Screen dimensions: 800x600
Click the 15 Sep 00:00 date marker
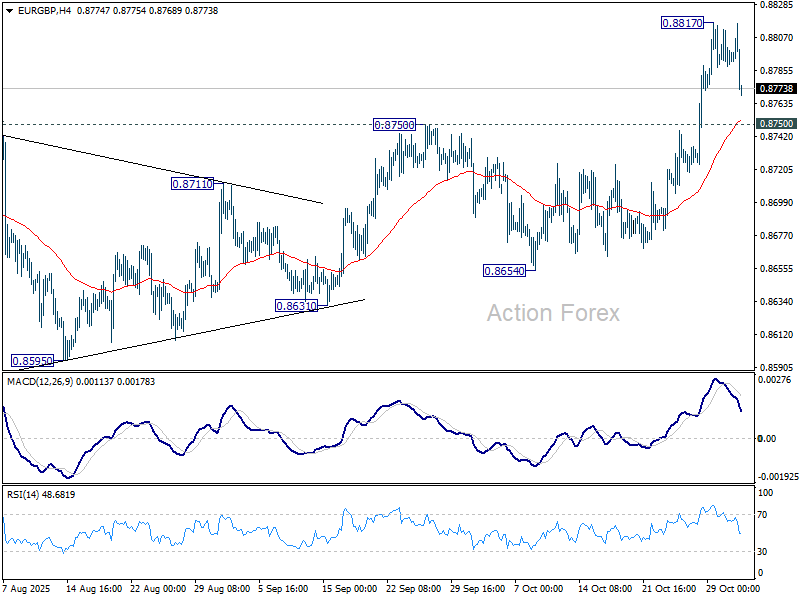[350, 589]
